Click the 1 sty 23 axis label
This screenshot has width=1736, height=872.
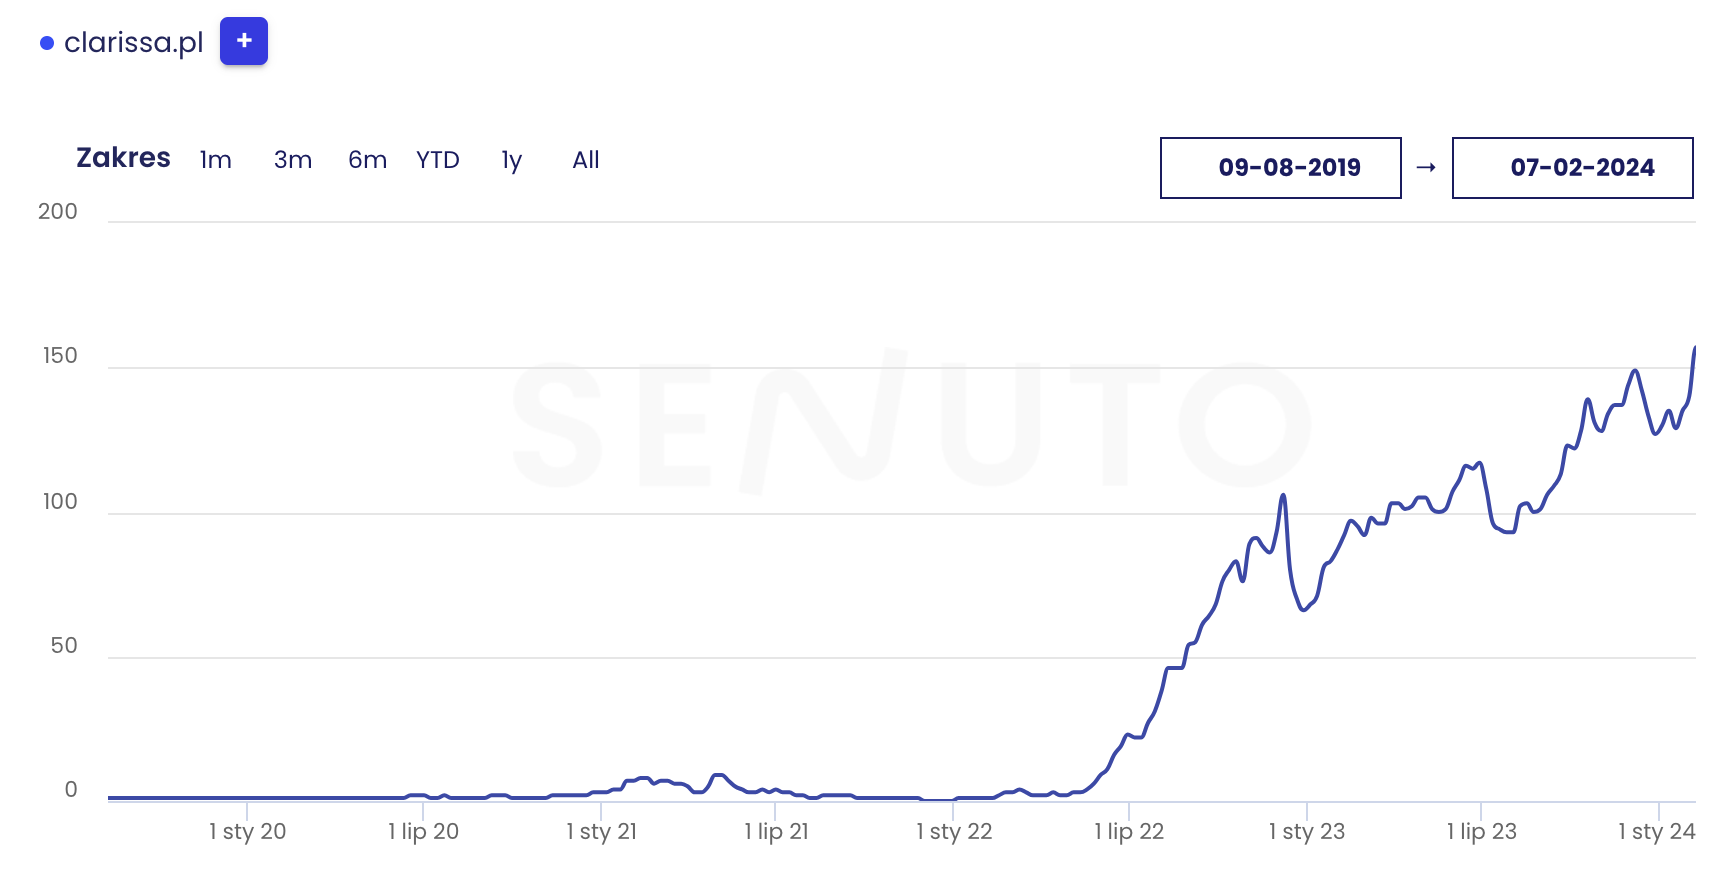[x=1307, y=831]
